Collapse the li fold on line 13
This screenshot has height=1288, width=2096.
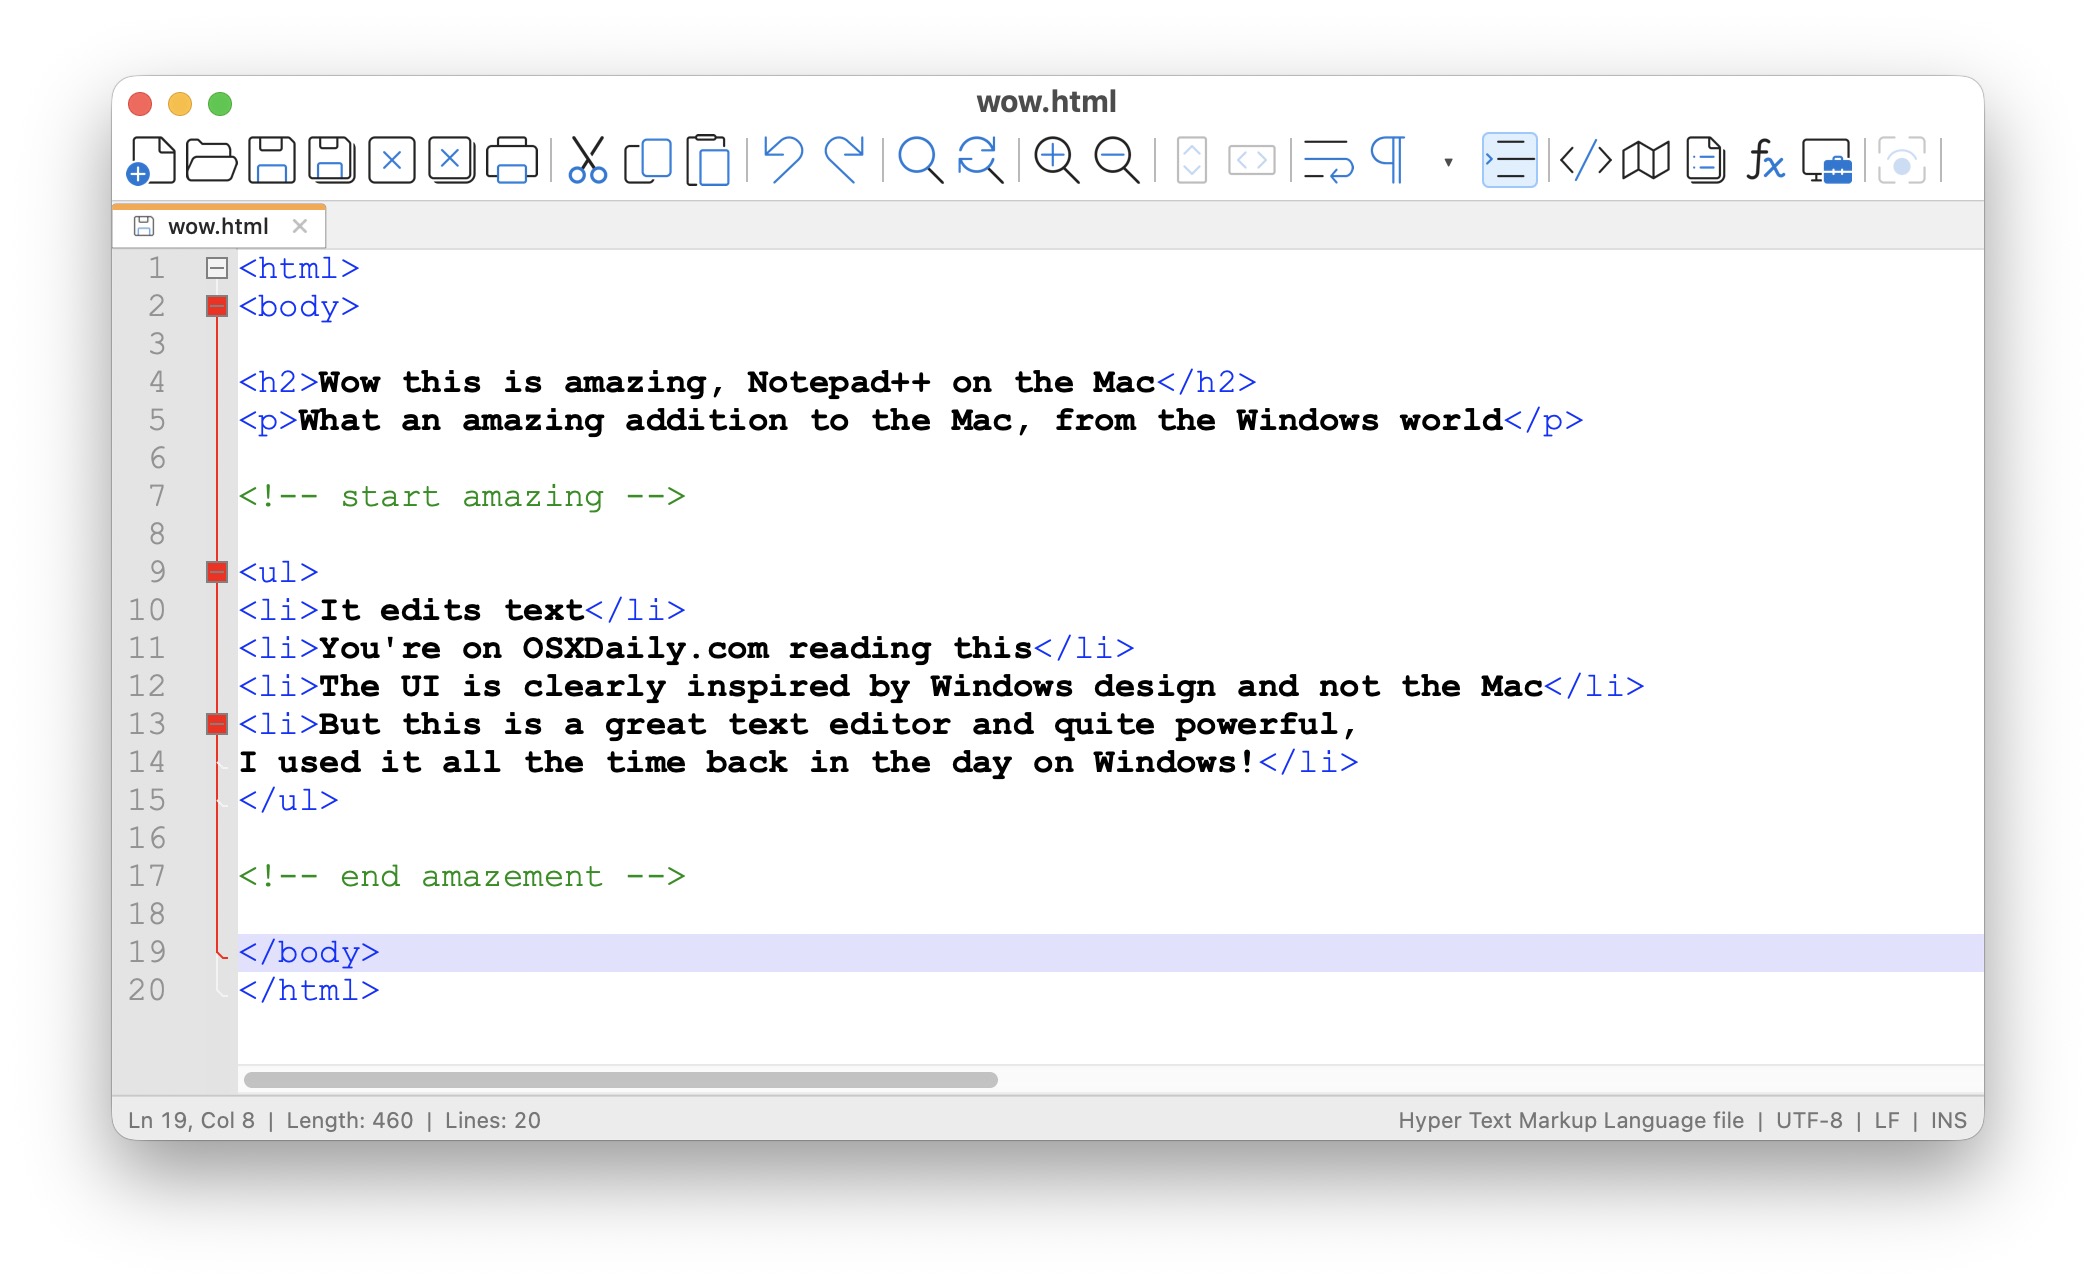click(216, 724)
